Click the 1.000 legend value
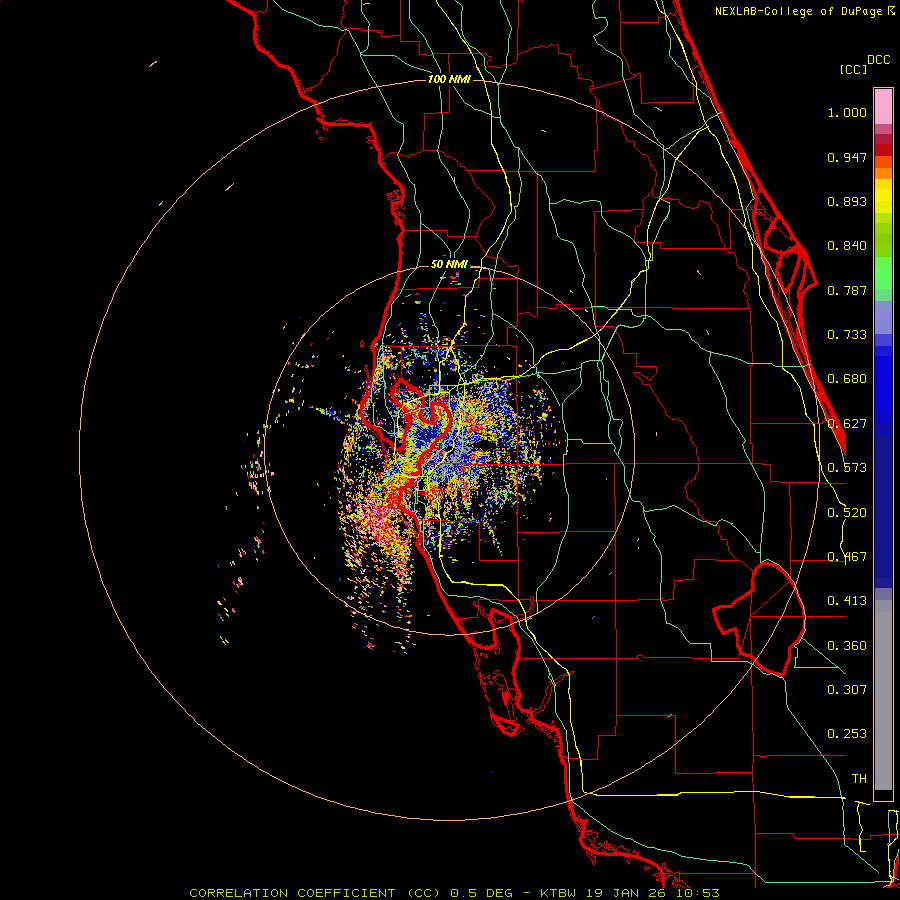900x900 pixels. 847,112
